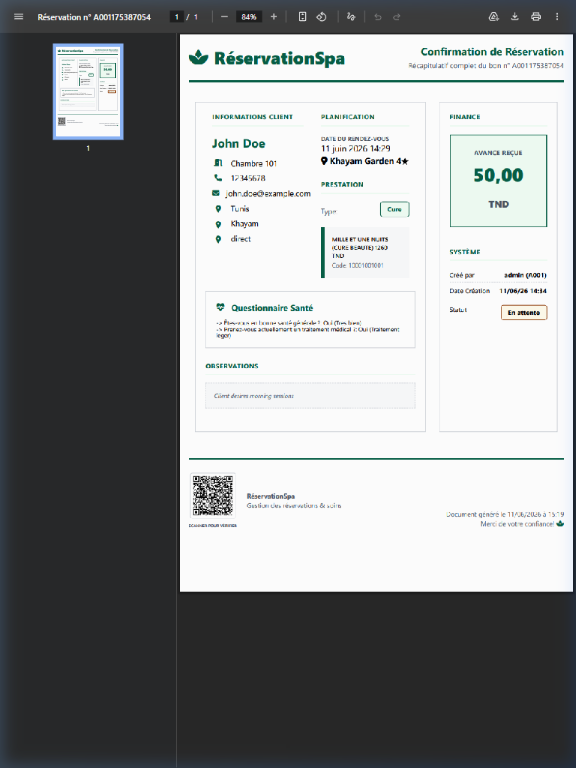The image size is (576, 768).
Task: Click the 50,00 advance amount
Action: [x=498, y=175]
